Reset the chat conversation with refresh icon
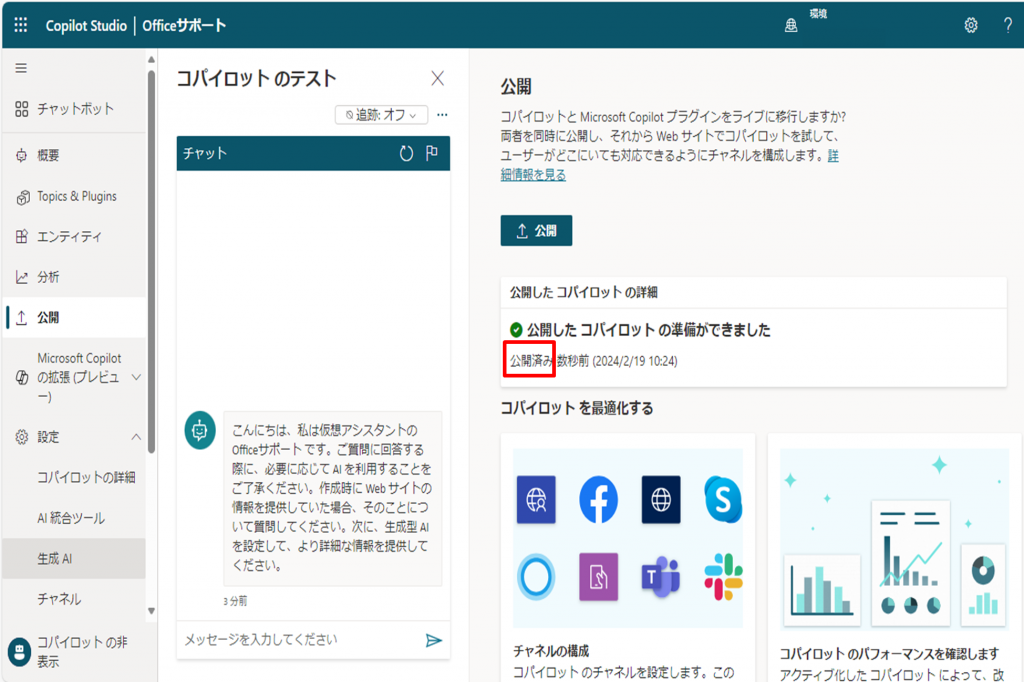 pos(406,154)
